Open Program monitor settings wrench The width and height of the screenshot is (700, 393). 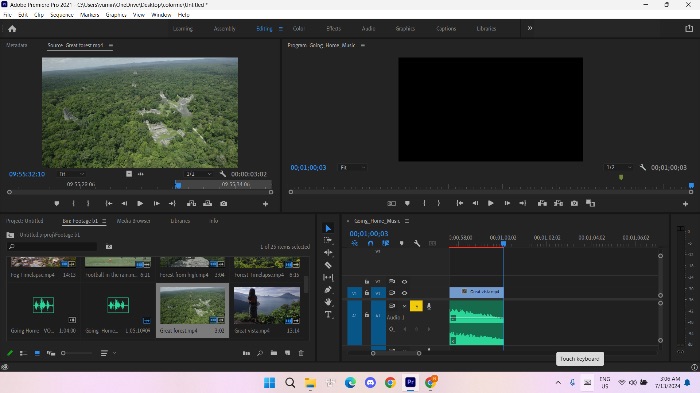click(x=642, y=167)
